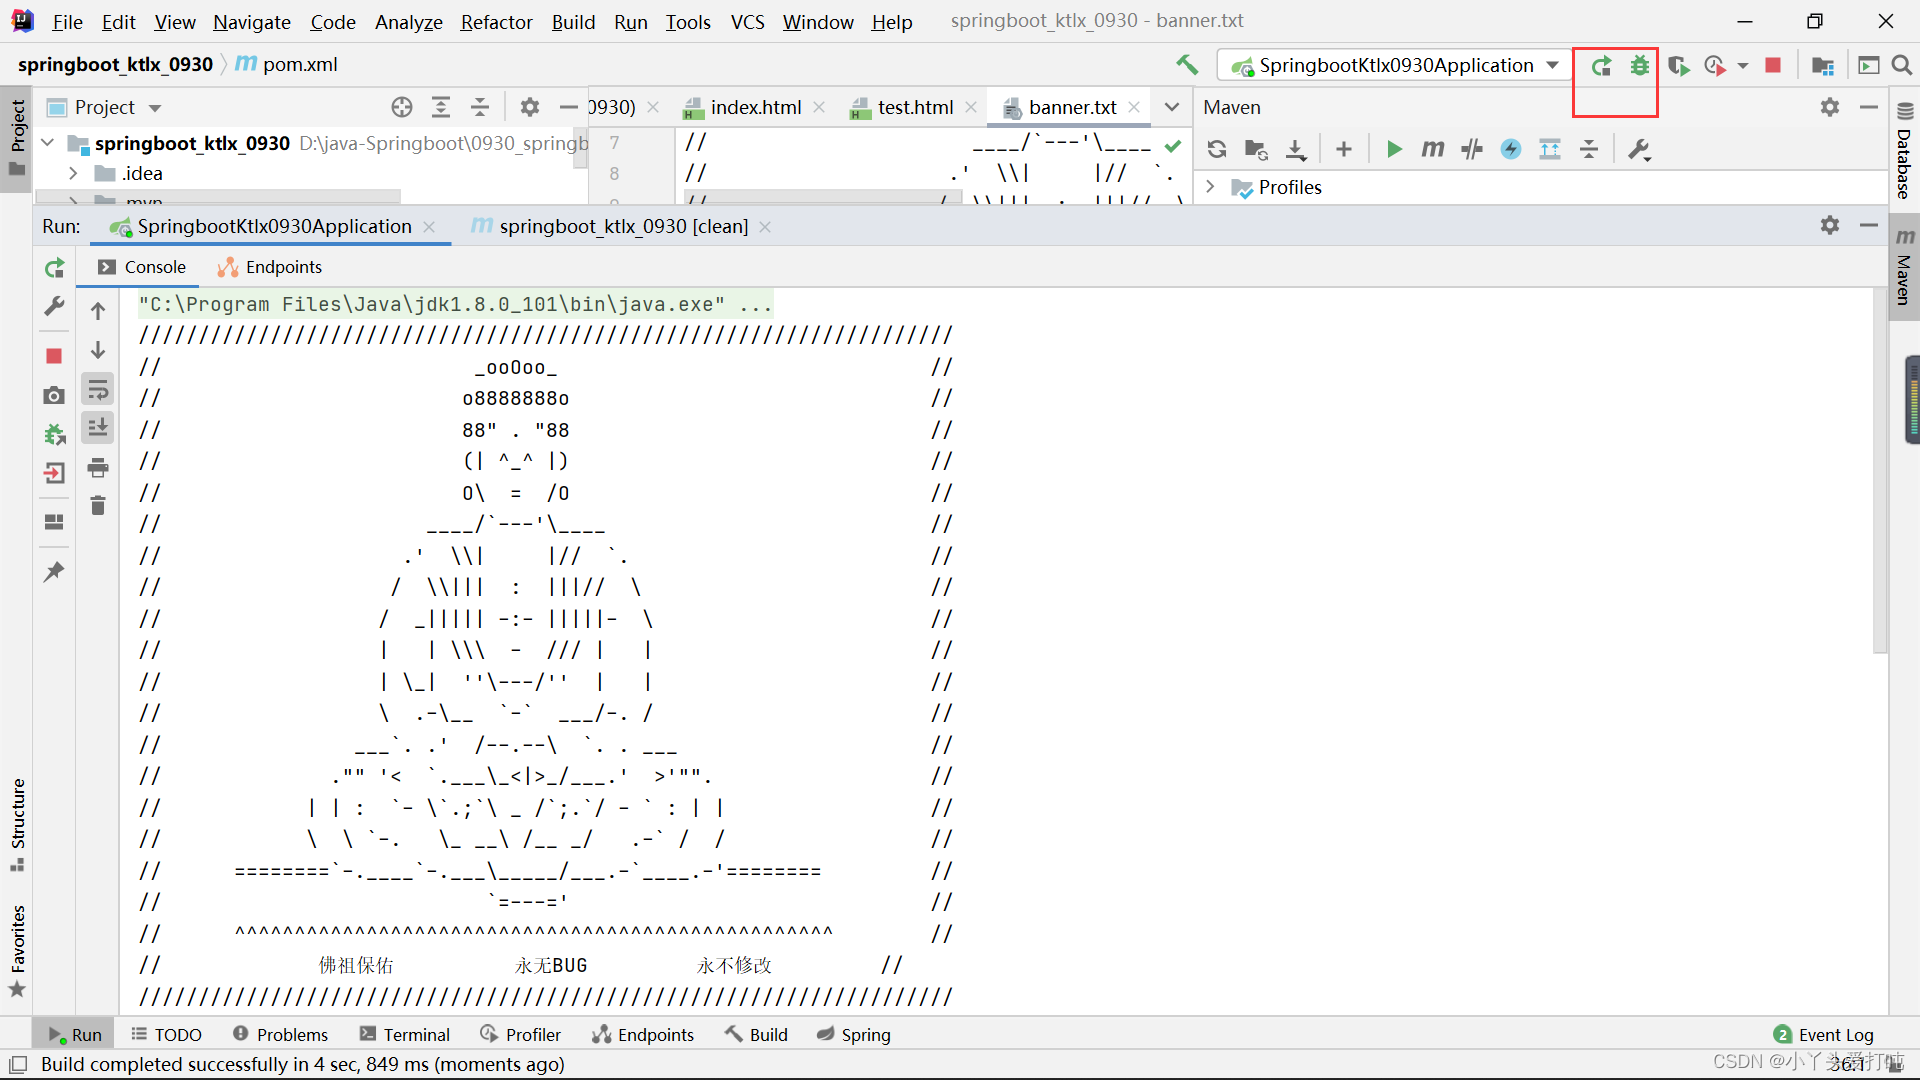Click the Run application button
Viewport: 1920px width, 1080px height.
[1601, 66]
